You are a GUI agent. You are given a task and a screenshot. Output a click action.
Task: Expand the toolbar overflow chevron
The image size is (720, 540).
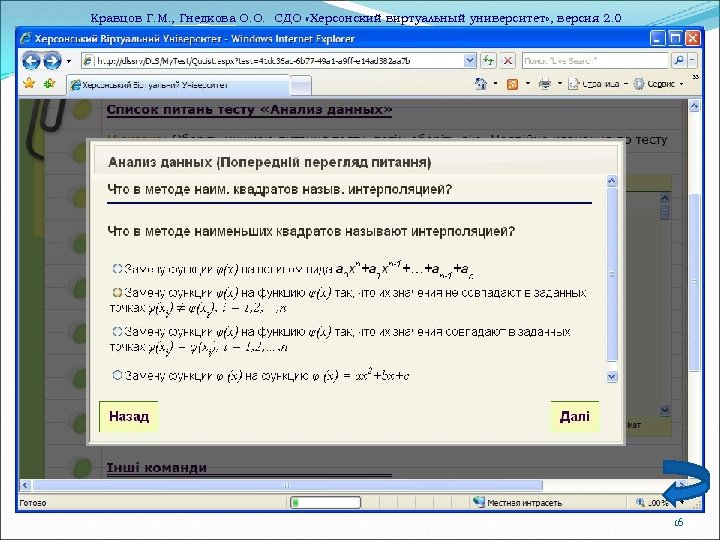click(x=696, y=77)
